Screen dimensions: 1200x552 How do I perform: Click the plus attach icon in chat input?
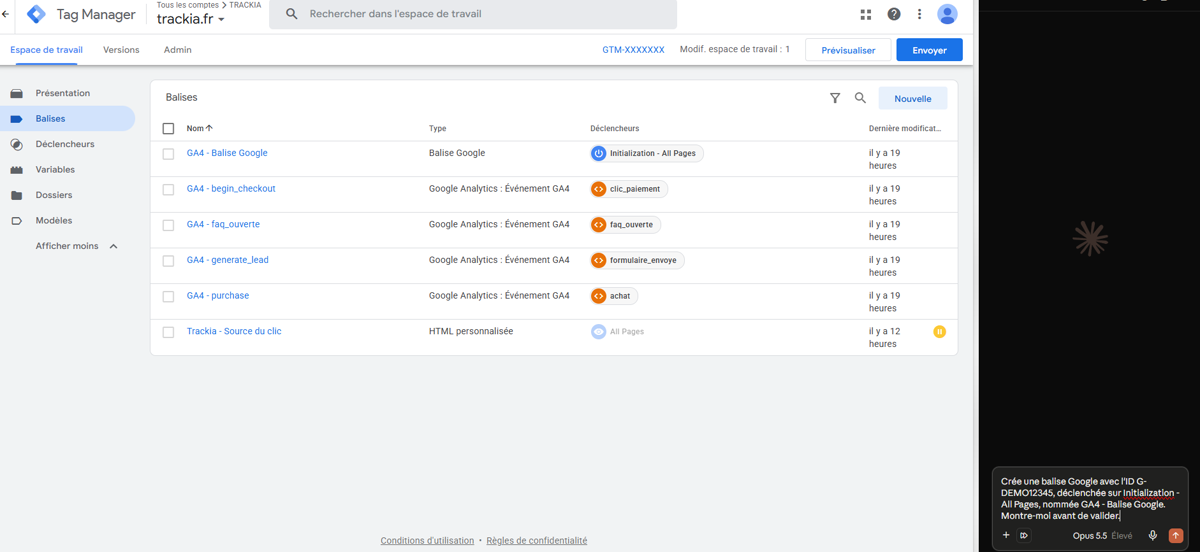coord(1006,536)
